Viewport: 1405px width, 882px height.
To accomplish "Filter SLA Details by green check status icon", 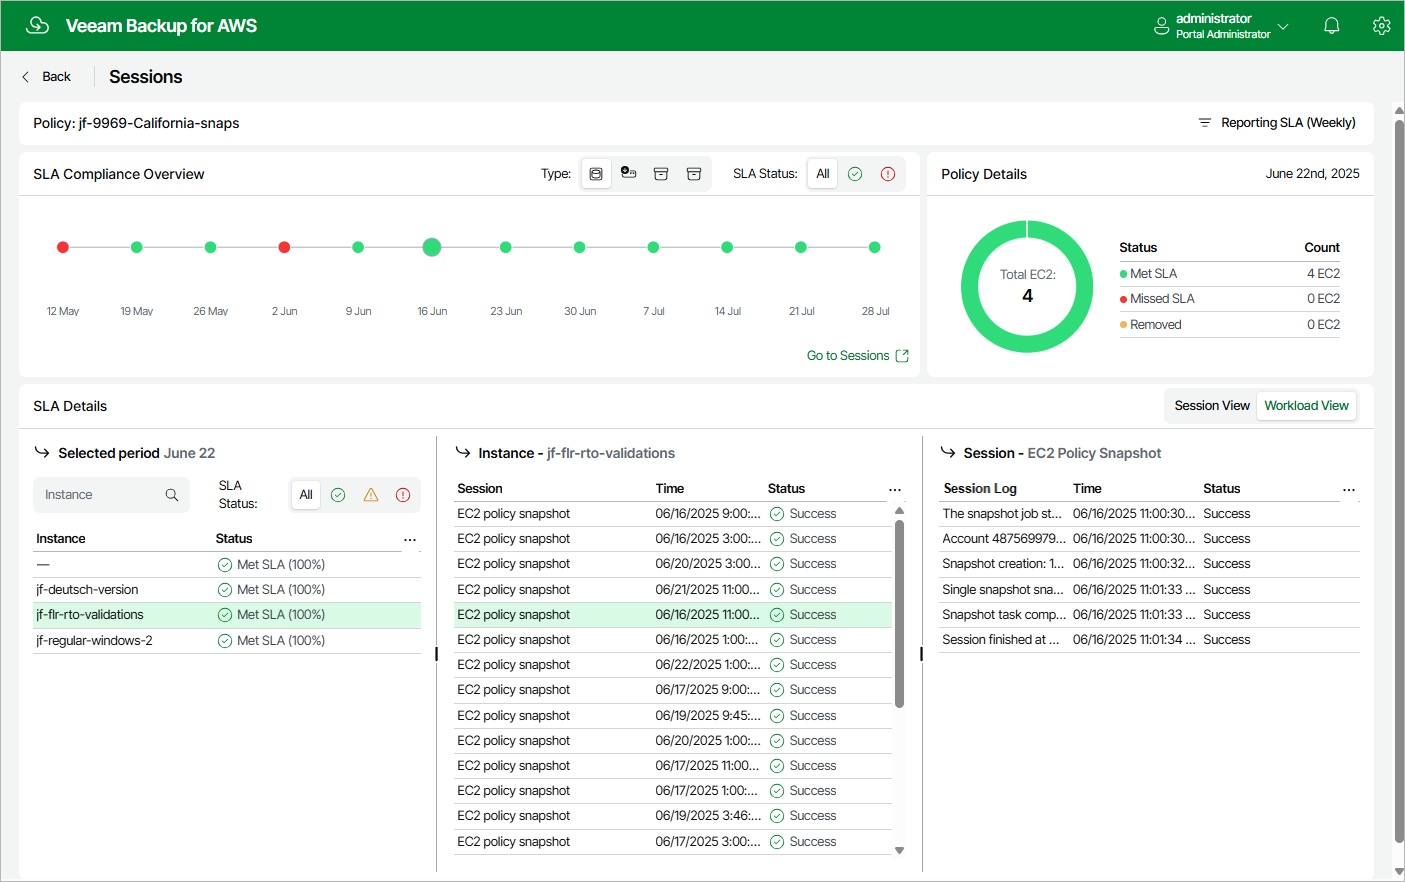I will 338,495.
